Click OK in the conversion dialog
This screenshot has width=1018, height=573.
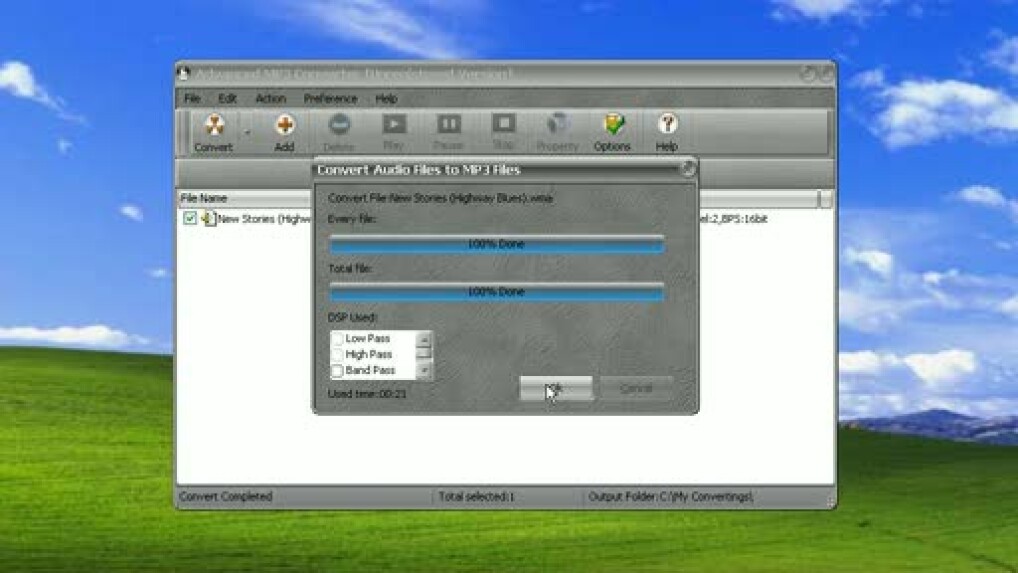[x=556, y=388]
